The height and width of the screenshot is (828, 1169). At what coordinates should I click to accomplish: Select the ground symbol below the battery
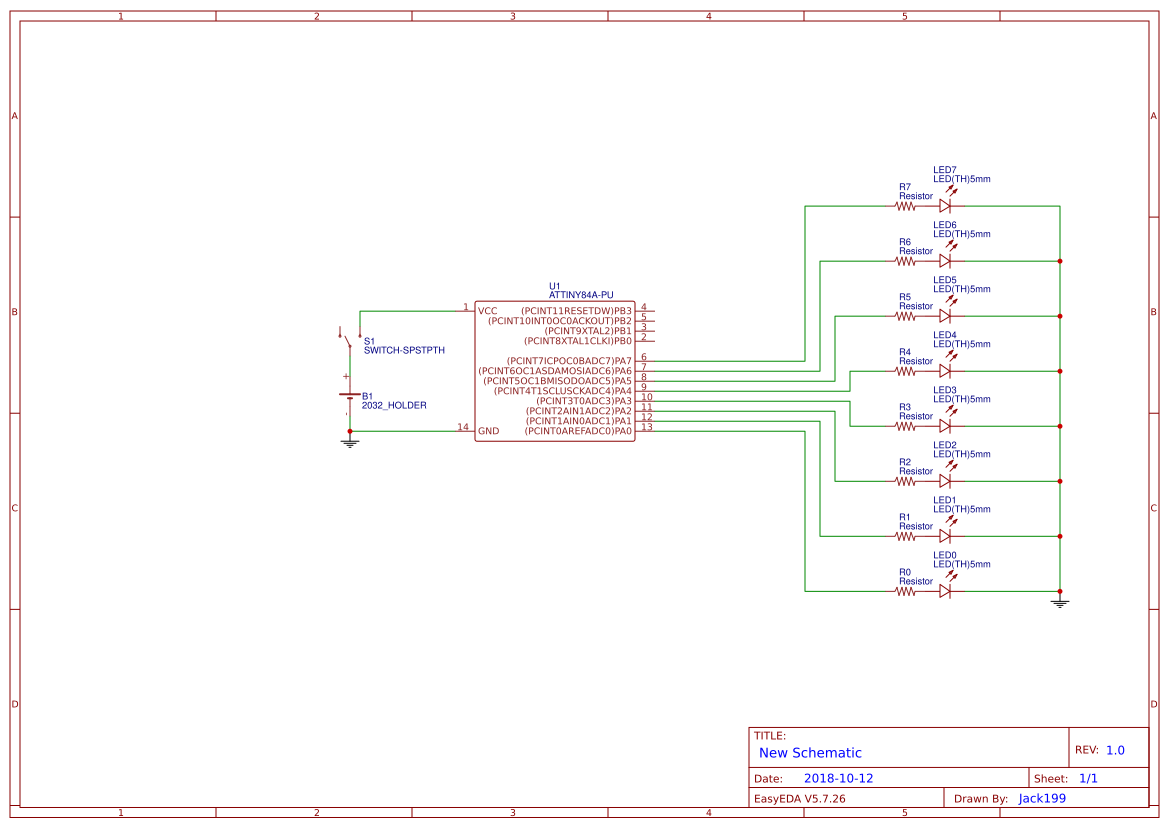point(350,443)
